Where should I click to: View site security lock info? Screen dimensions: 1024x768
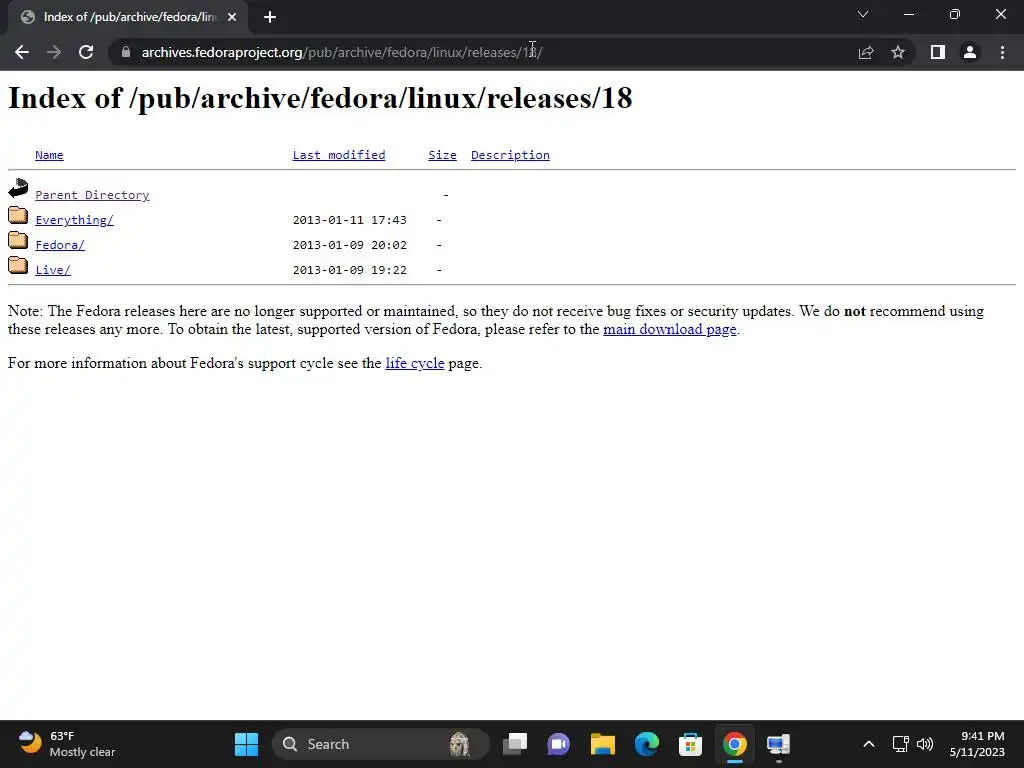pyautogui.click(x=126, y=52)
